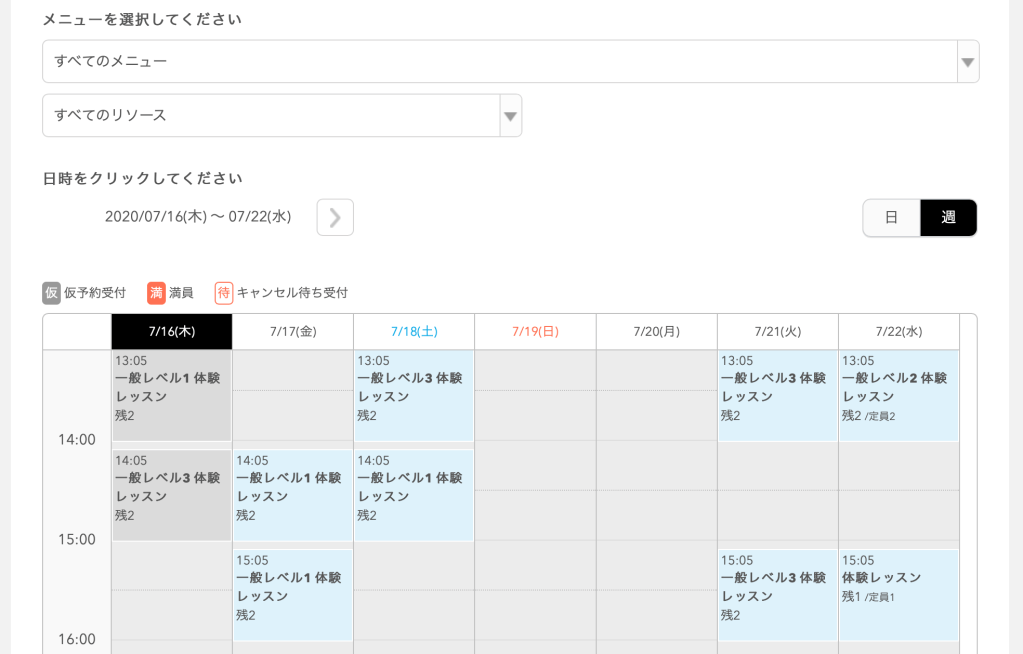Select the 7/16(木) column header
Viewport: 1023px width, 654px height.
(x=172, y=331)
